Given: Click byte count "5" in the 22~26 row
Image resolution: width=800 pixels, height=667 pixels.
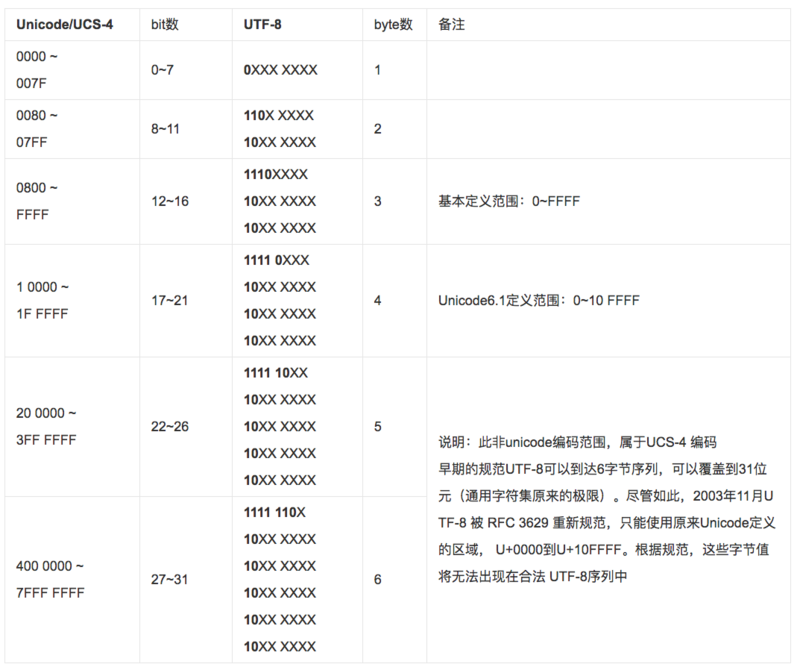Looking at the screenshot, I should pos(378,426).
